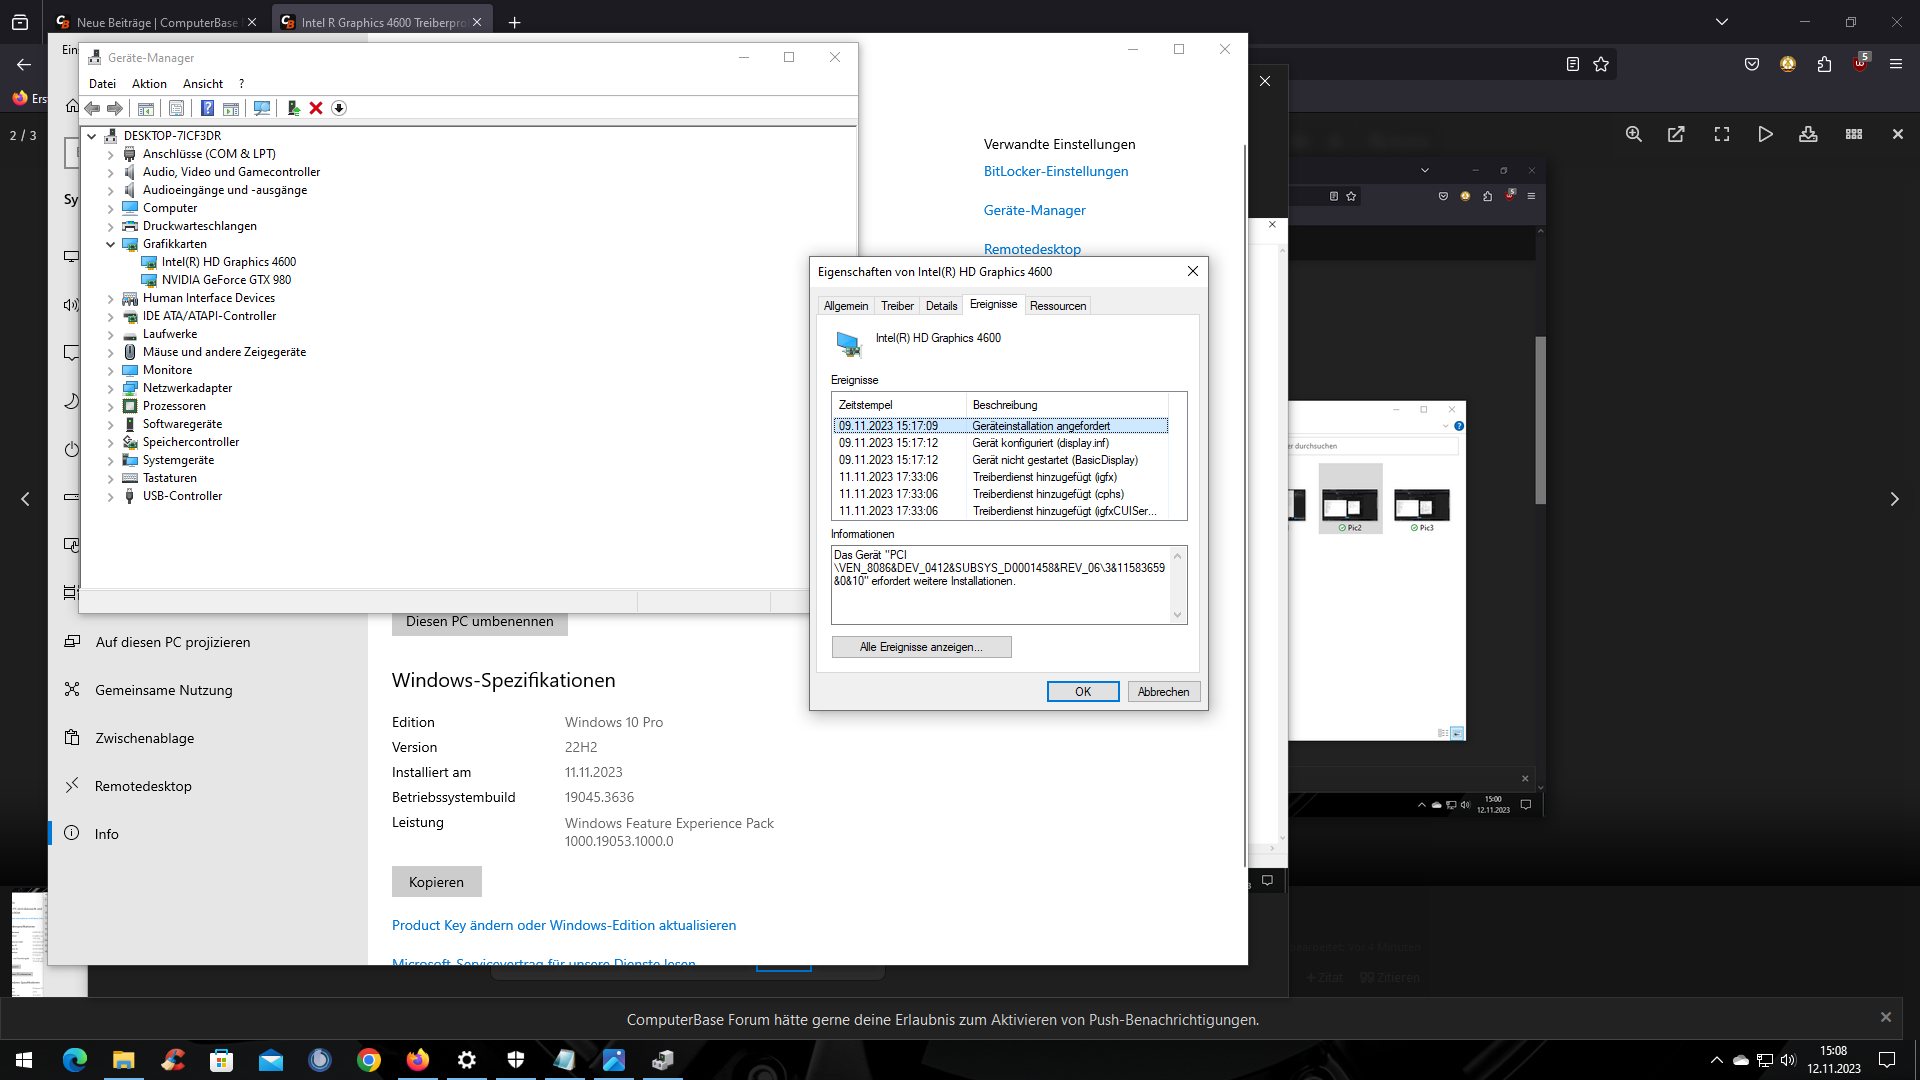Image resolution: width=1920 pixels, height=1080 pixels.
Task: Switch to the Treiber tab
Action: click(x=897, y=306)
